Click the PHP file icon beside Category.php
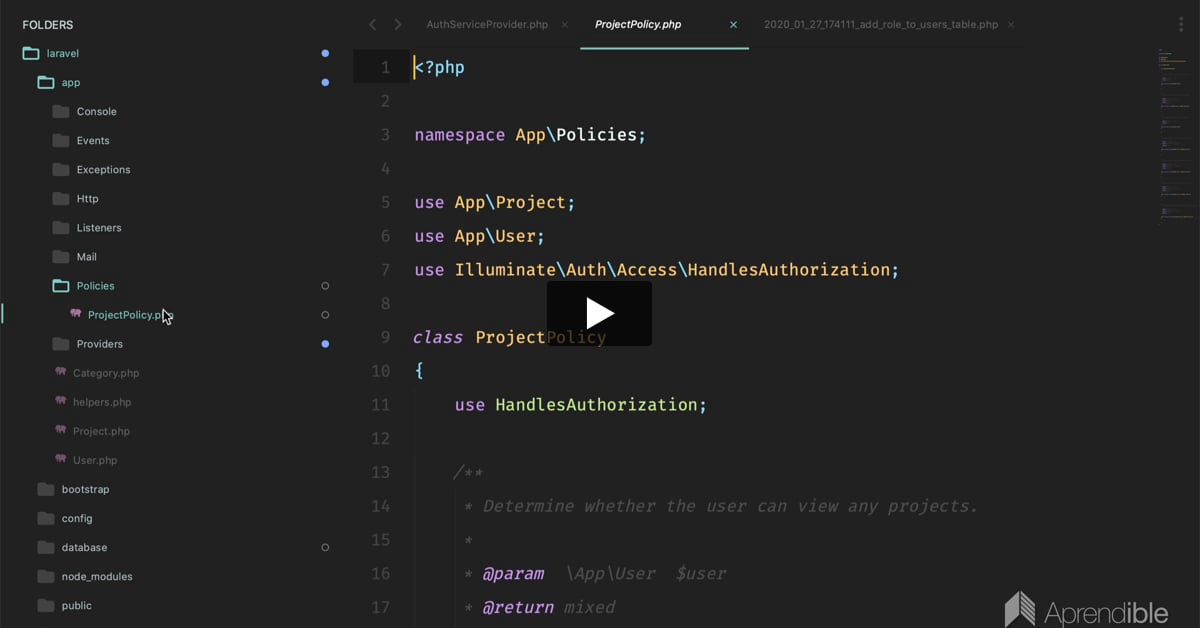This screenshot has height=628, width=1200. (61, 371)
